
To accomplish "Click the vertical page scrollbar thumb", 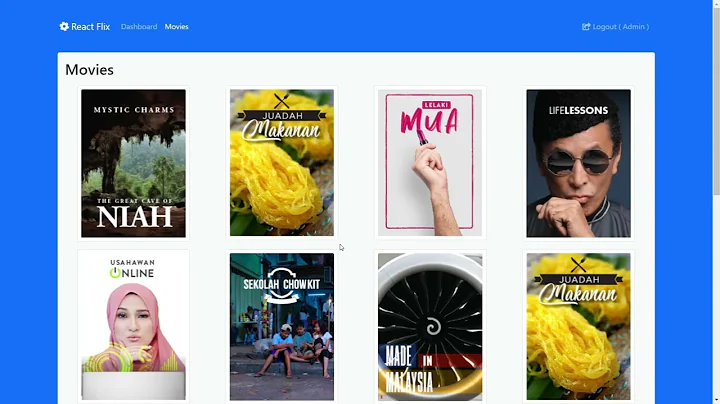I will 716,99.
